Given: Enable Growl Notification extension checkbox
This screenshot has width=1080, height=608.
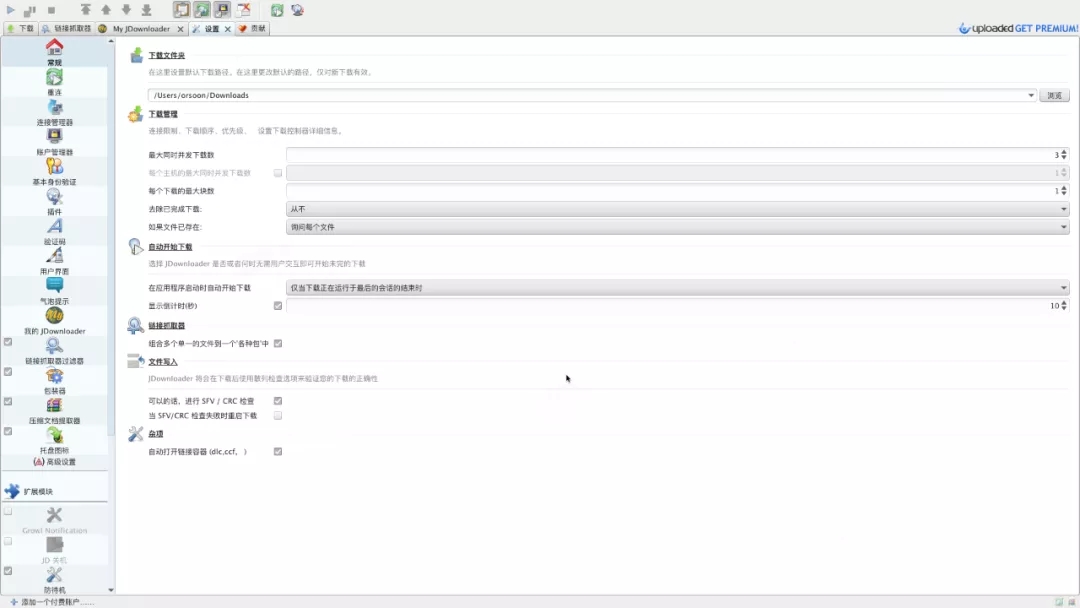Looking at the screenshot, I should click(x=8, y=512).
